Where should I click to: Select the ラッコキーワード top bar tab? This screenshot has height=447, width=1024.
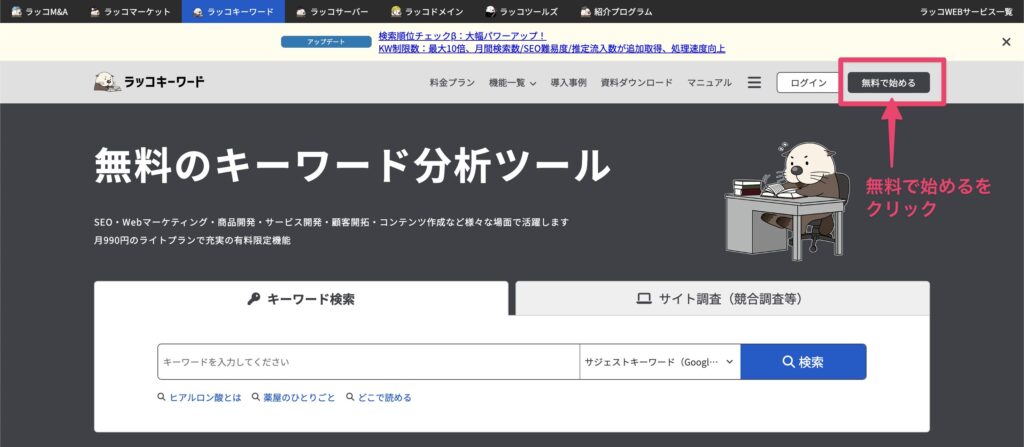233,11
